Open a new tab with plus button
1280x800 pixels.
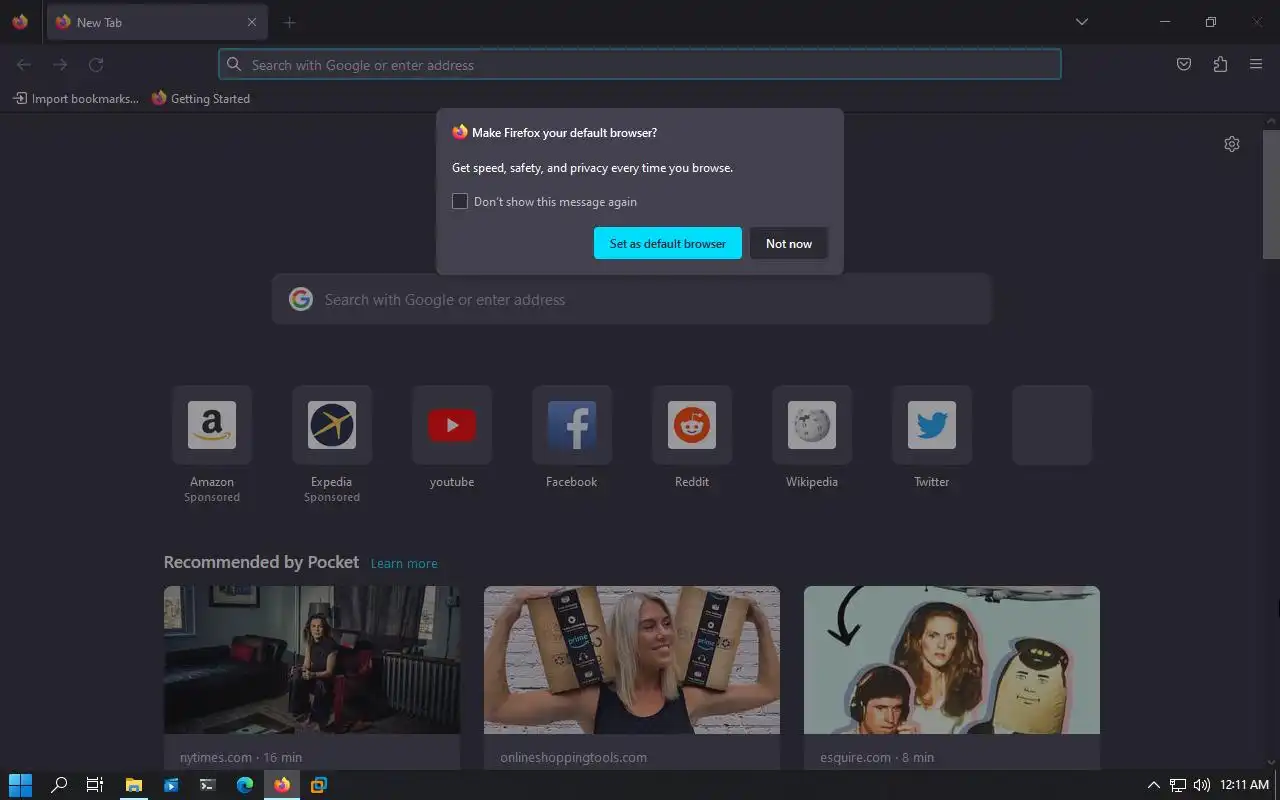[x=290, y=22]
